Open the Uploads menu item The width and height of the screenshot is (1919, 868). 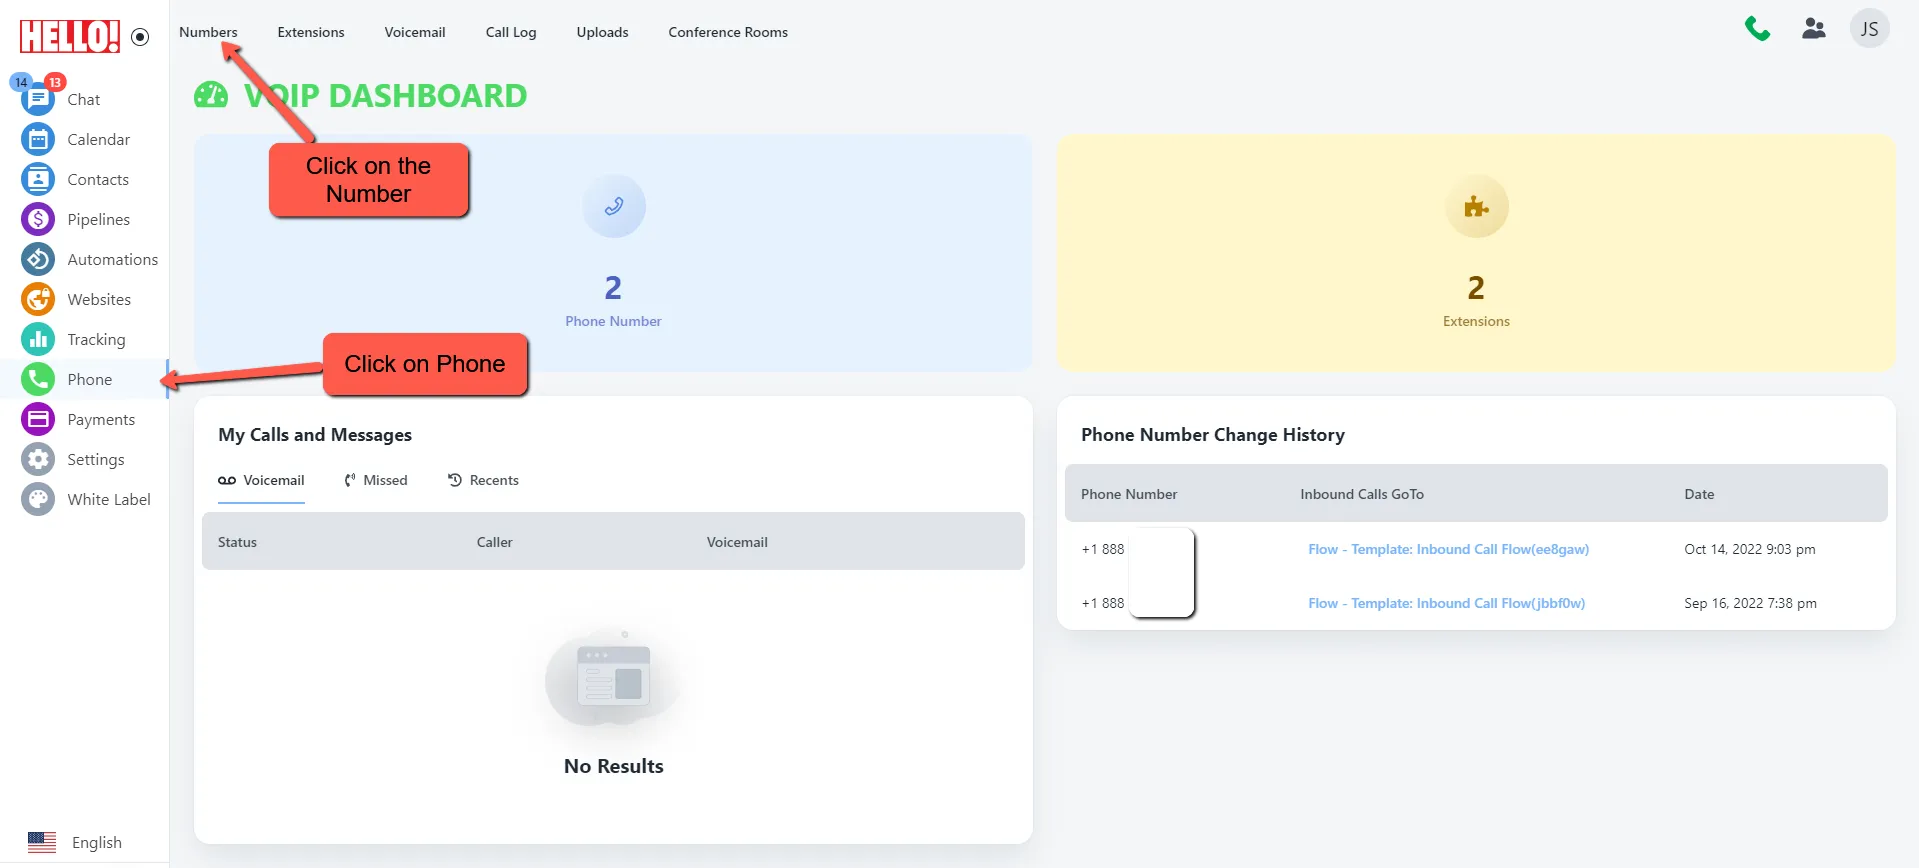pyautogui.click(x=602, y=32)
